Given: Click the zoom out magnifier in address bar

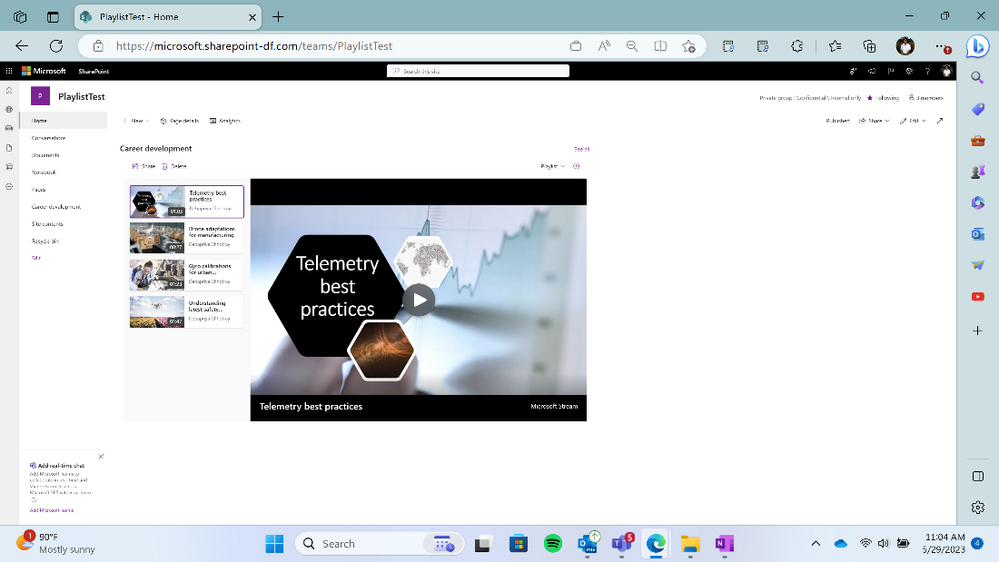Looking at the screenshot, I should tap(631, 46).
